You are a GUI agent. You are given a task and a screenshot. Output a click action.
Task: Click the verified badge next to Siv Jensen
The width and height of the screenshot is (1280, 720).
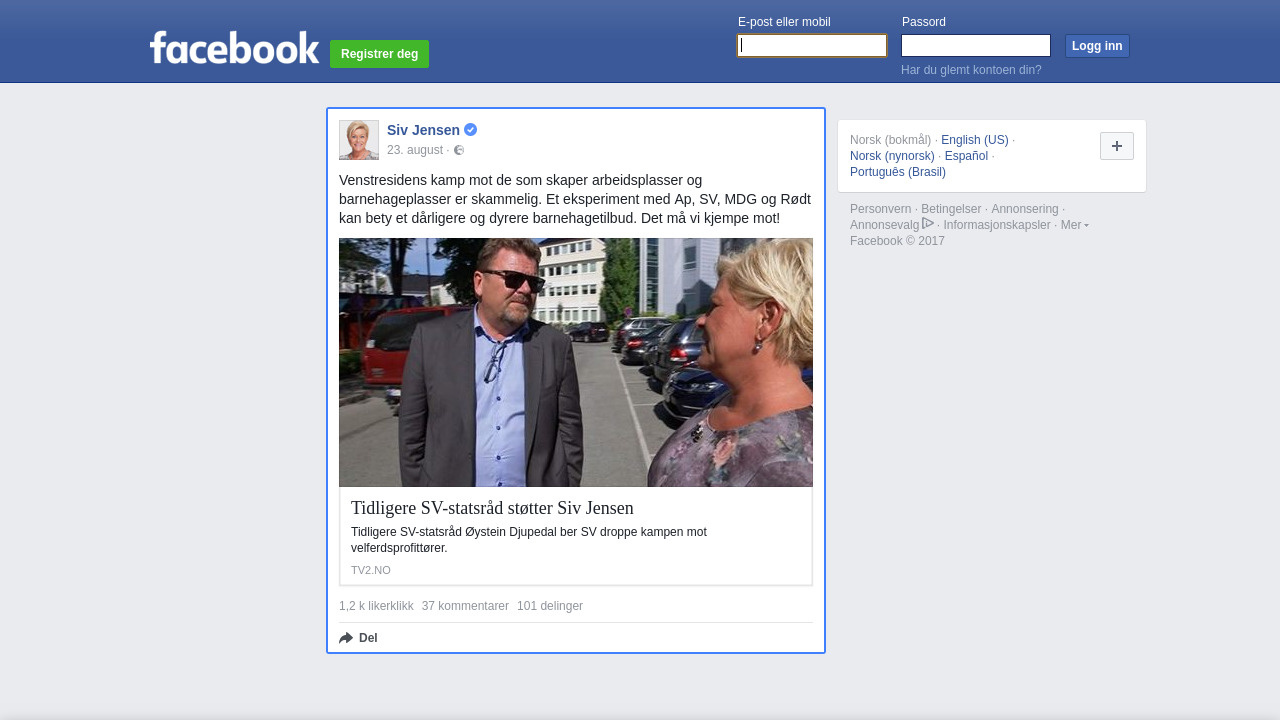click(x=470, y=130)
